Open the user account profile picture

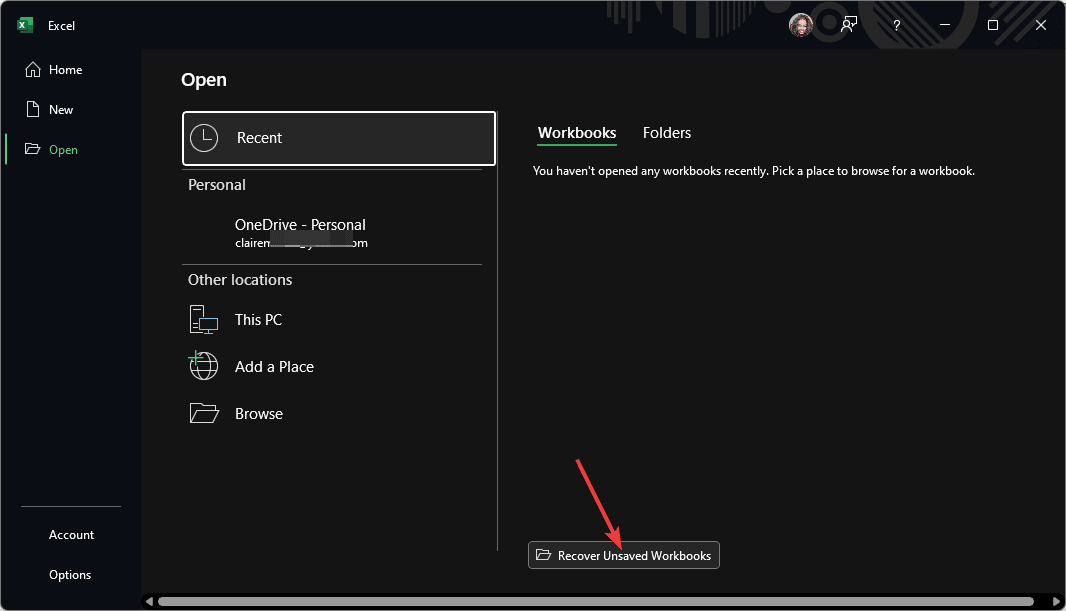(x=801, y=25)
